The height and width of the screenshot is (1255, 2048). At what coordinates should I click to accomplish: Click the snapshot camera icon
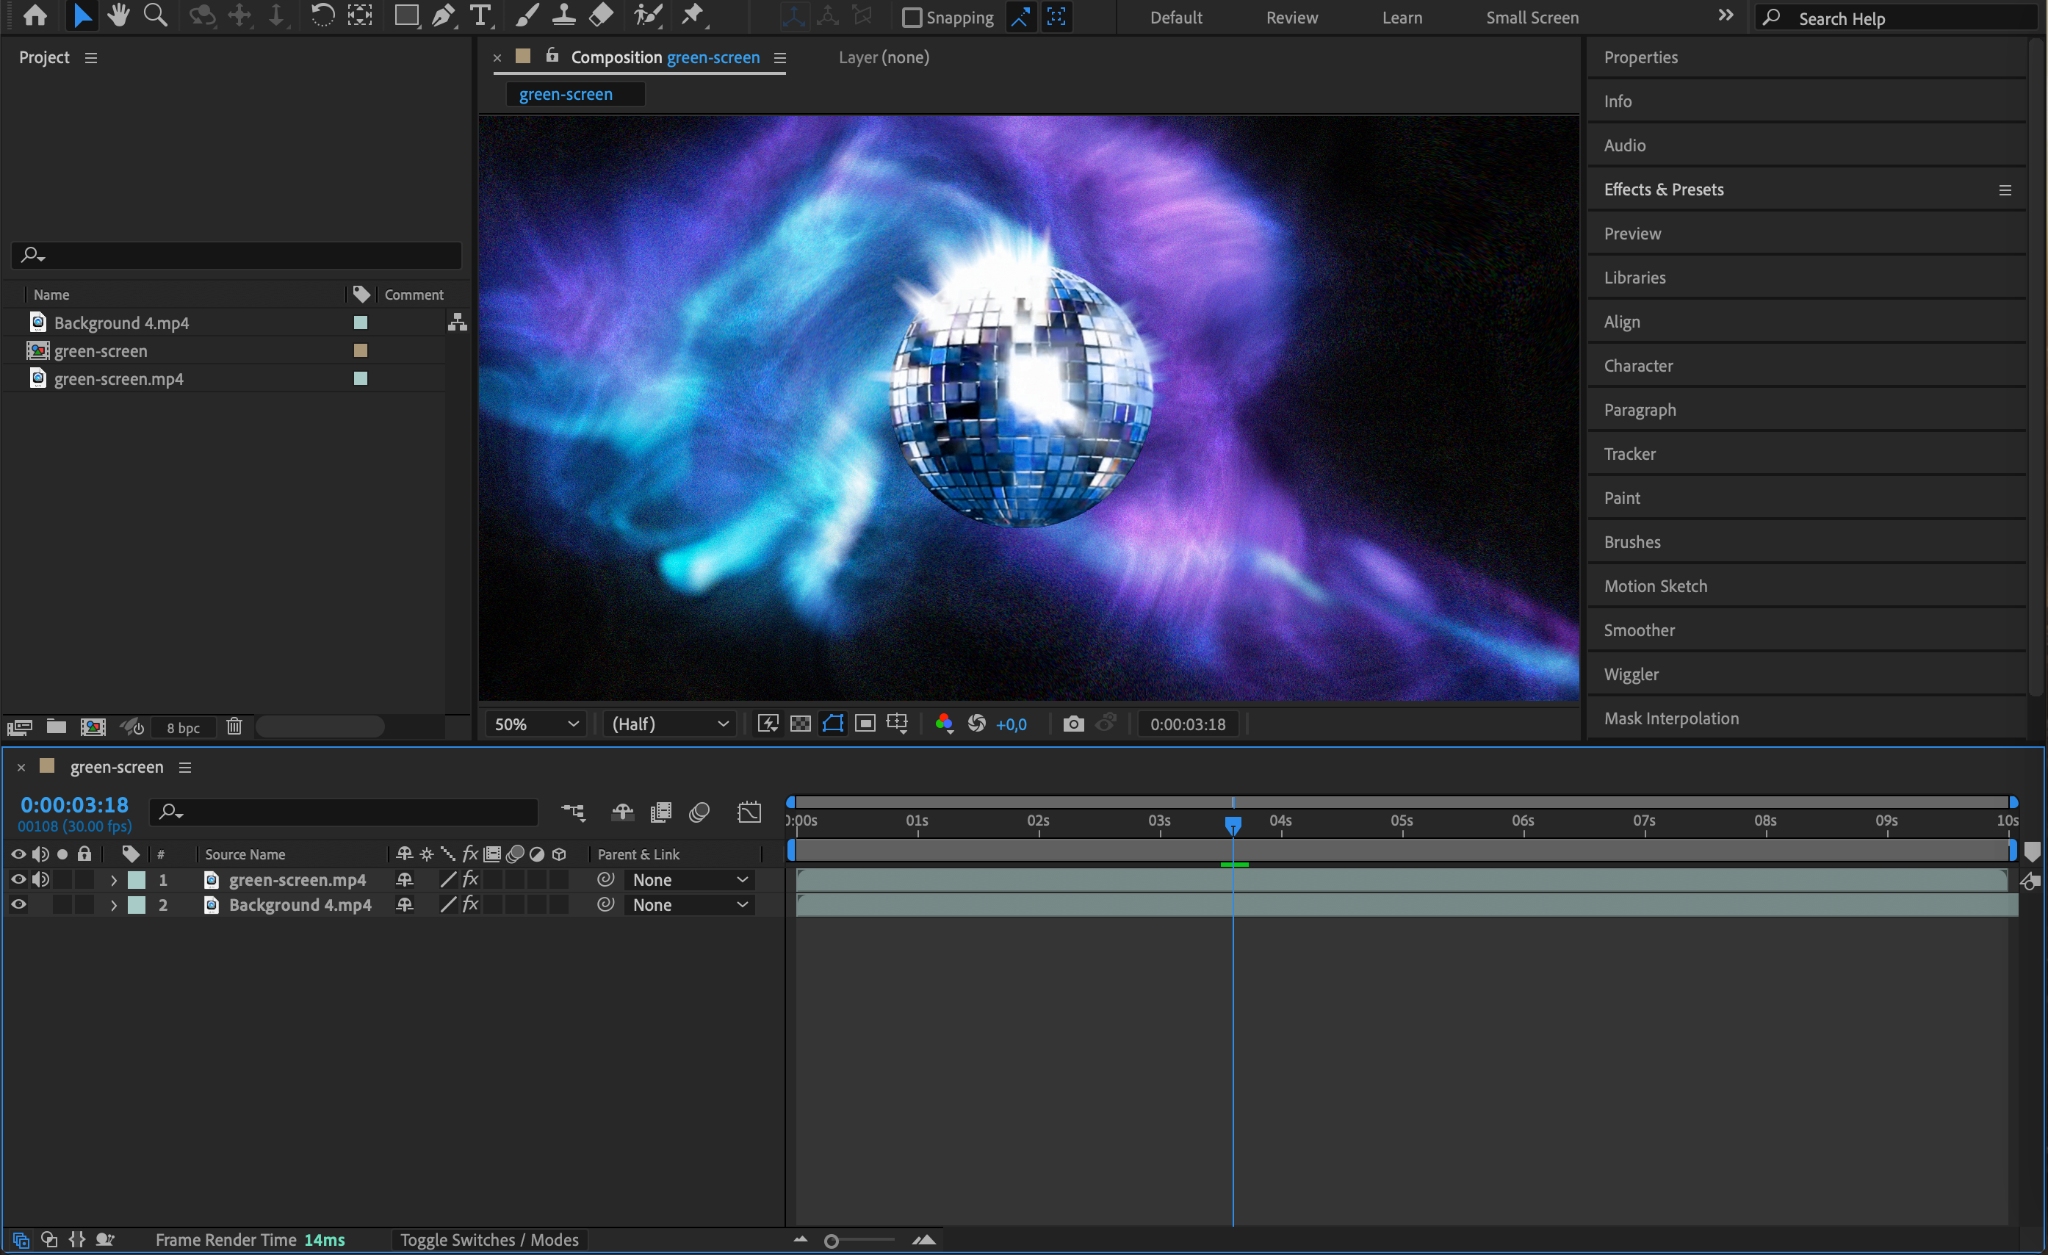(x=1073, y=724)
